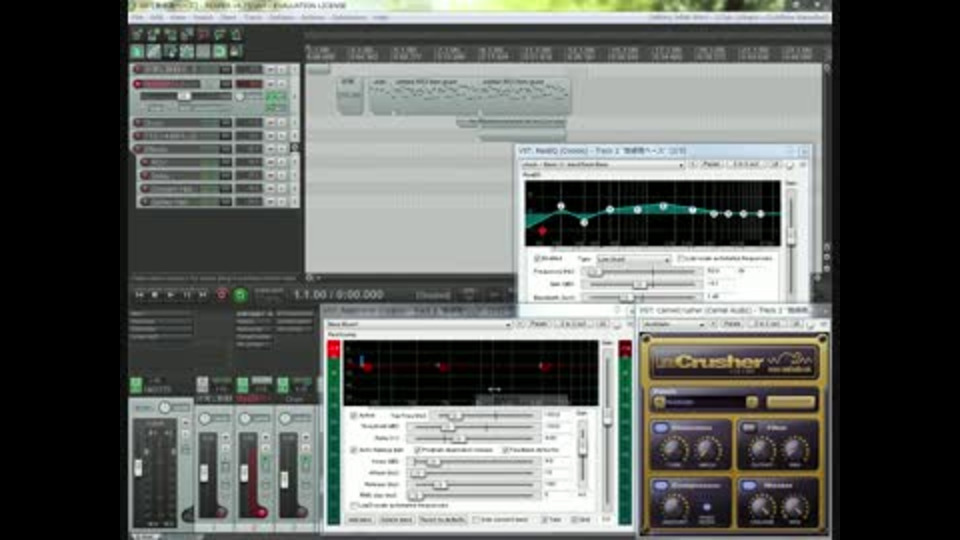
Task: Click the CamelCrusher Randomize button
Action: [x=790, y=402]
